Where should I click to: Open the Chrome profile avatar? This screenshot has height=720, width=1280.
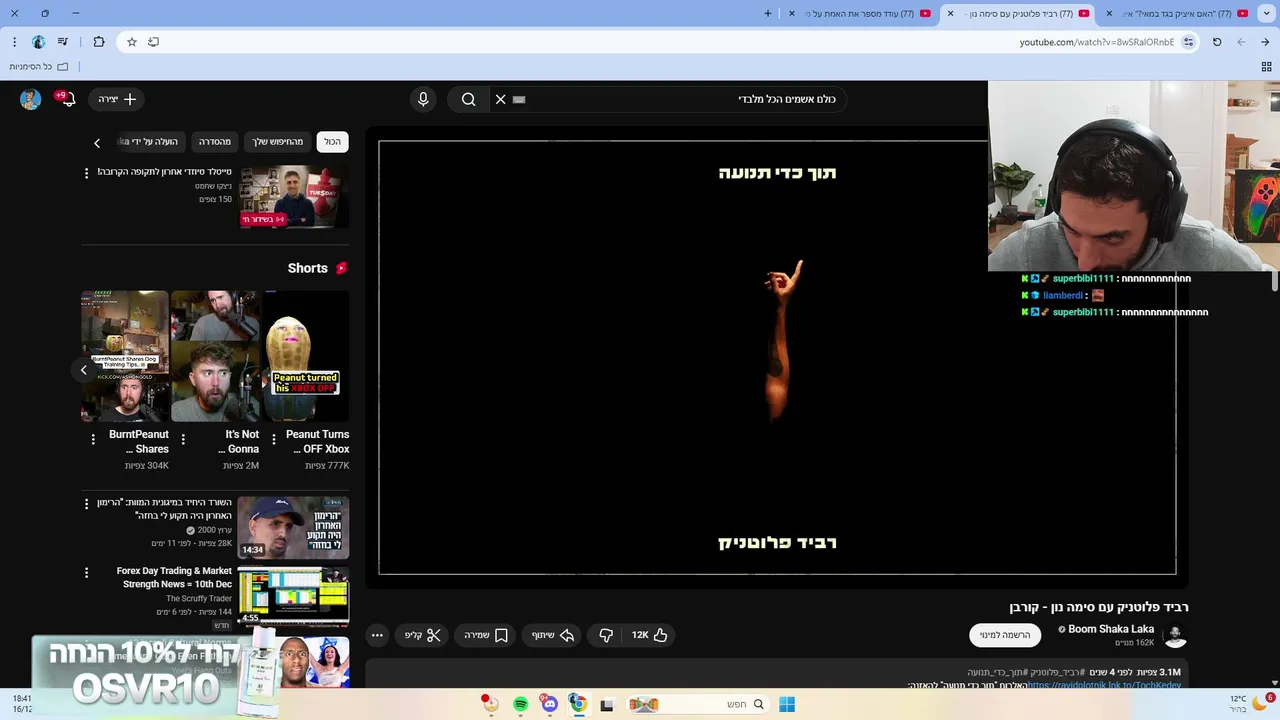coord(38,42)
